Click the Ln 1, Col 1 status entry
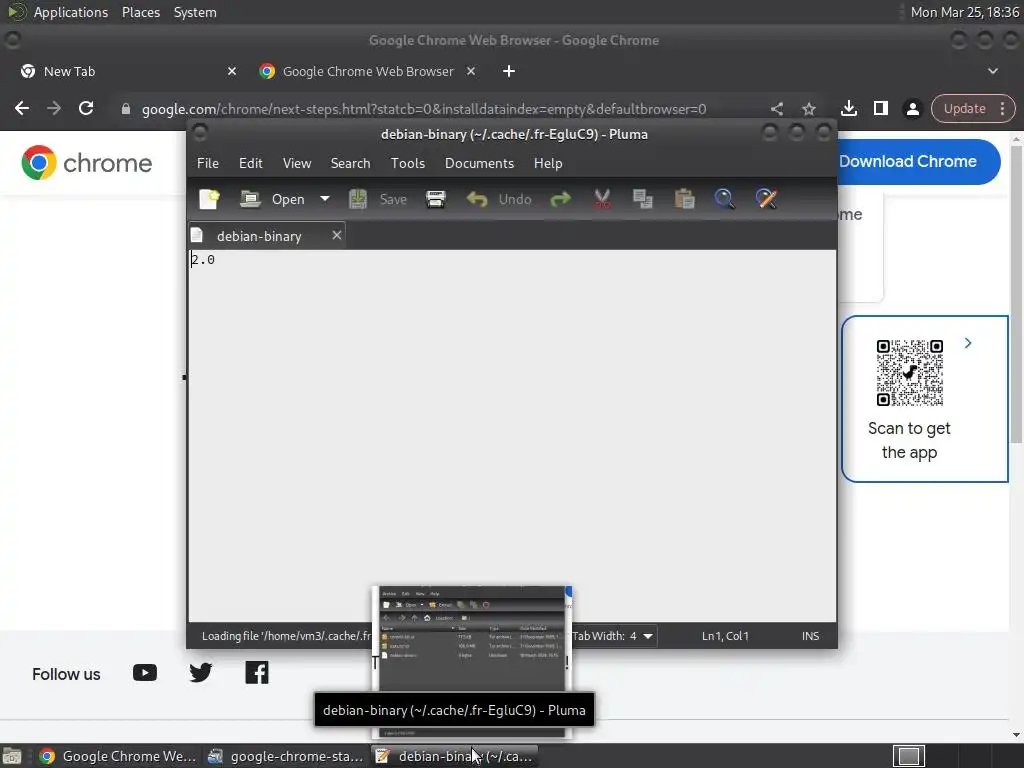 [725, 636]
